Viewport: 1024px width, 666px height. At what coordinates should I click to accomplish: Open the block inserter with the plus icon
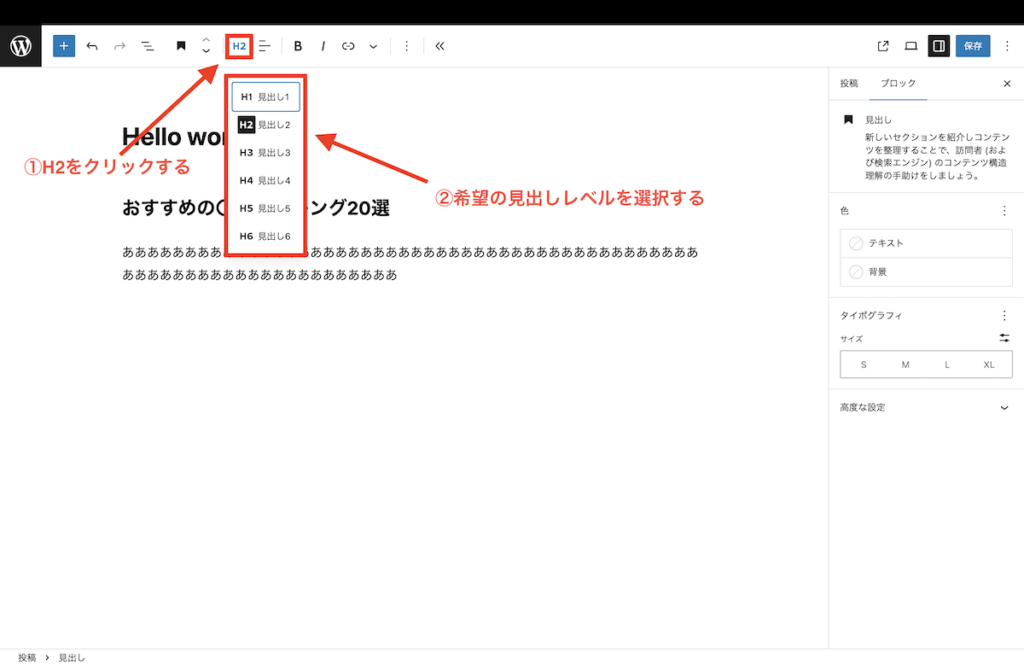(x=63, y=46)
